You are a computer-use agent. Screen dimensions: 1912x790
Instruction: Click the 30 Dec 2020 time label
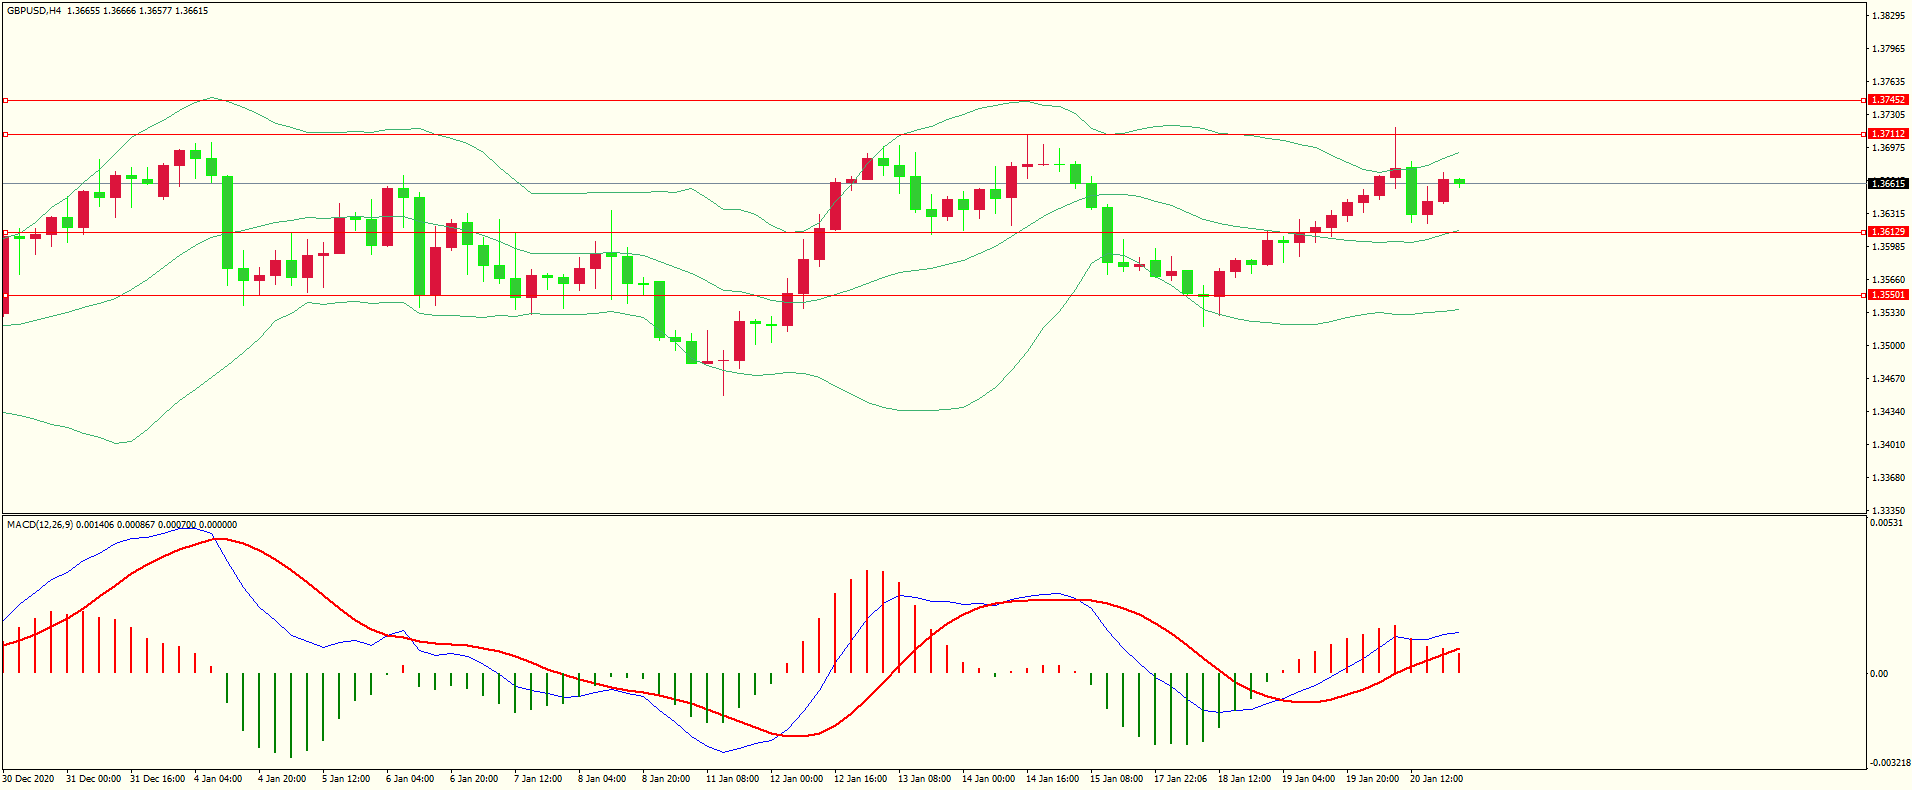point(28,779)
